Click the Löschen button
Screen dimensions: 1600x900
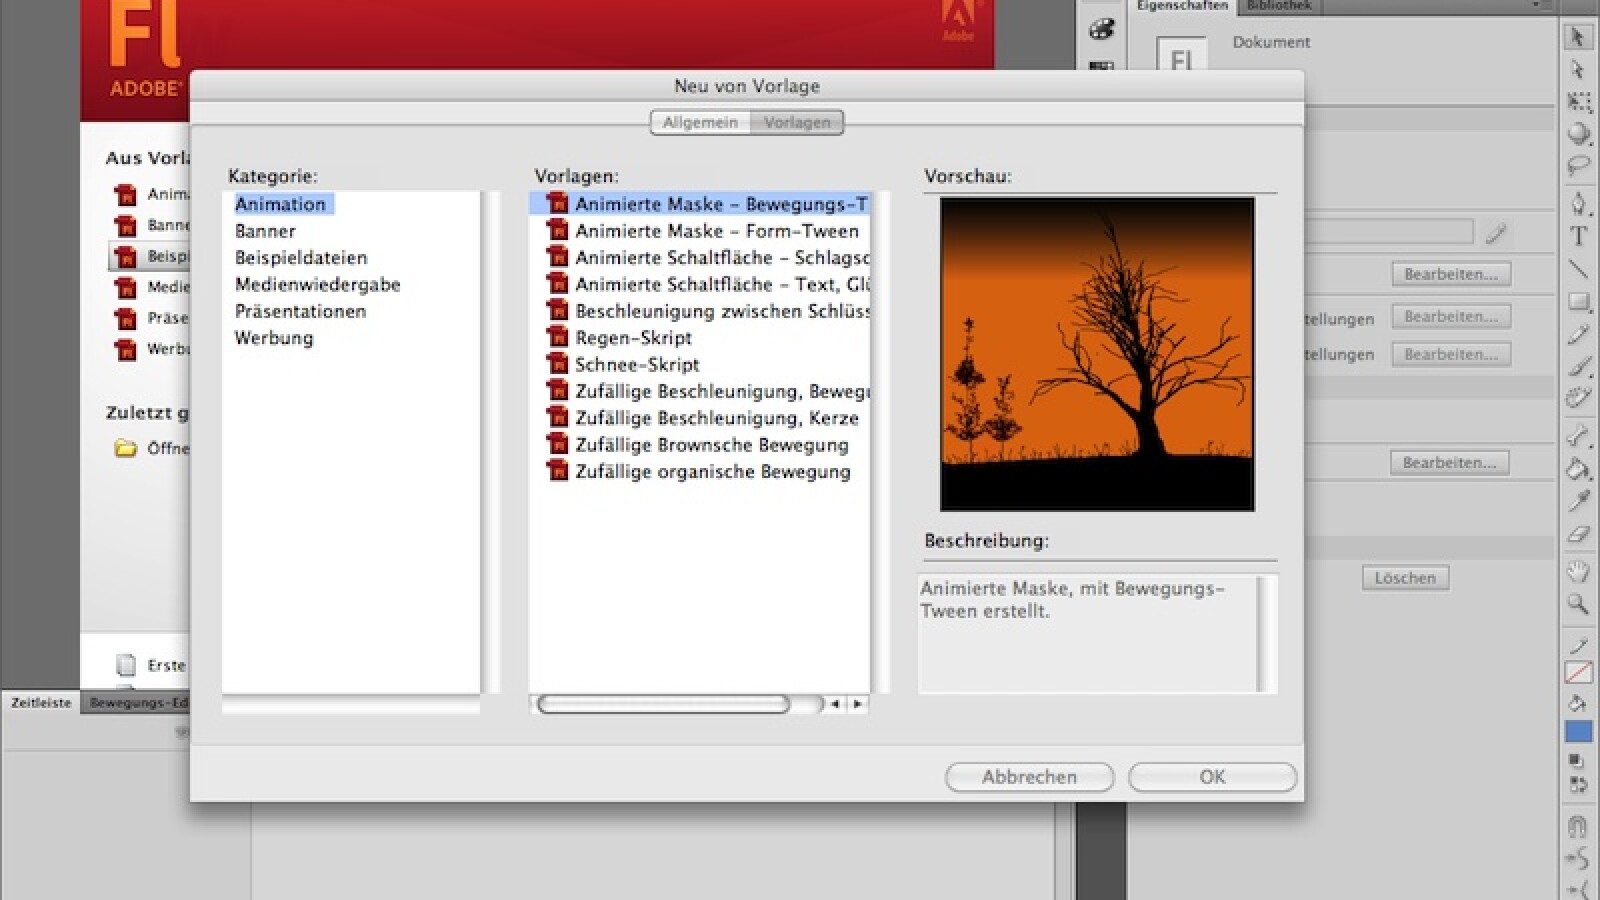tap(1405, 578)
